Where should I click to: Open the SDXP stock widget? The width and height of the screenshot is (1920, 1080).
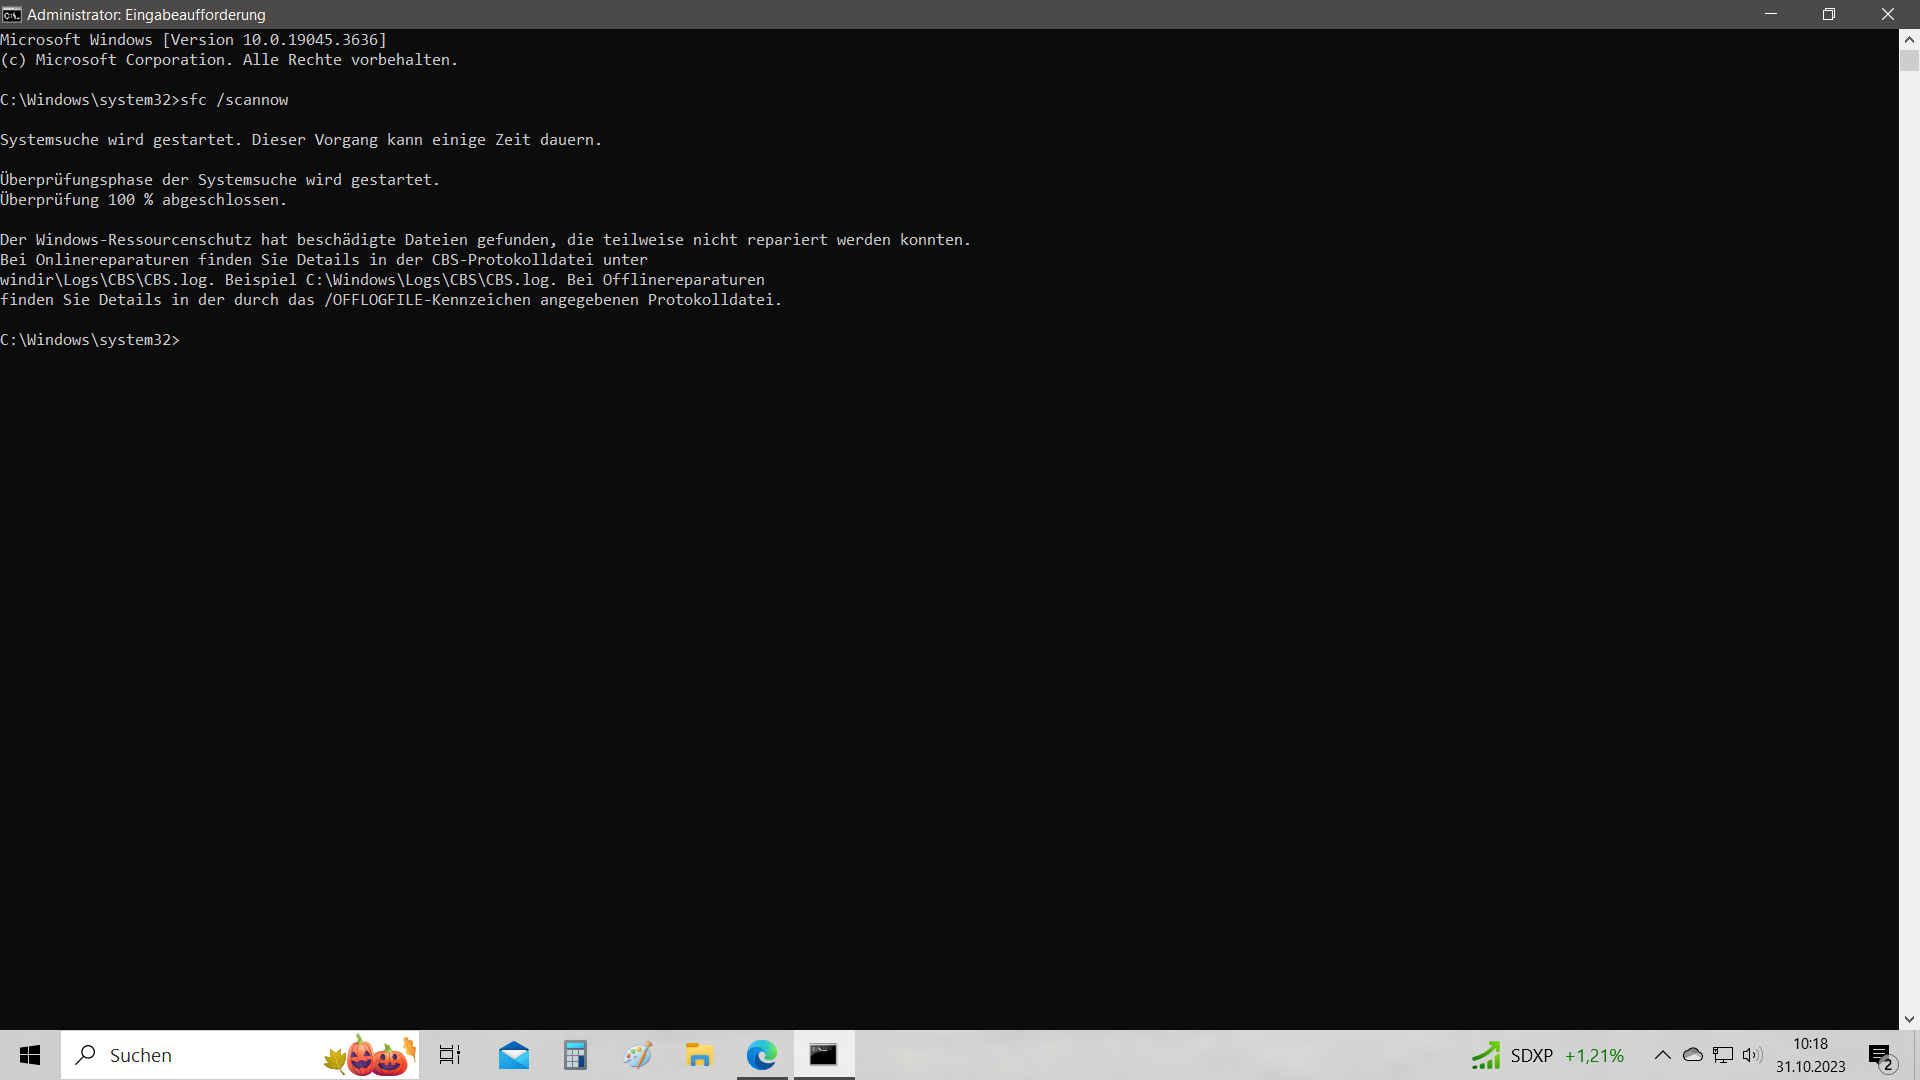coord(1546,1055)
